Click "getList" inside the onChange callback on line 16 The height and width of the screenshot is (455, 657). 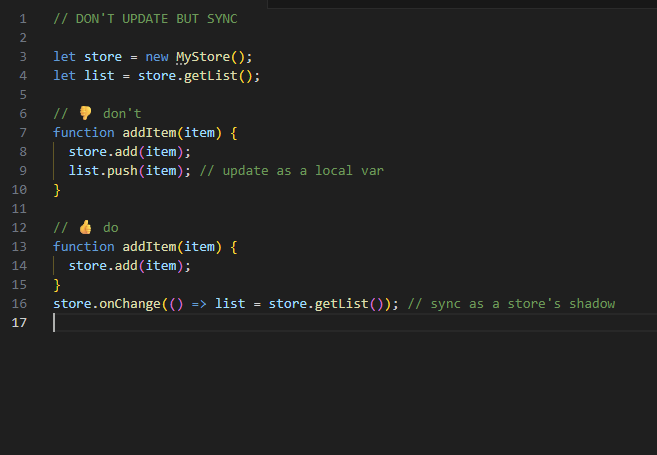342,304
